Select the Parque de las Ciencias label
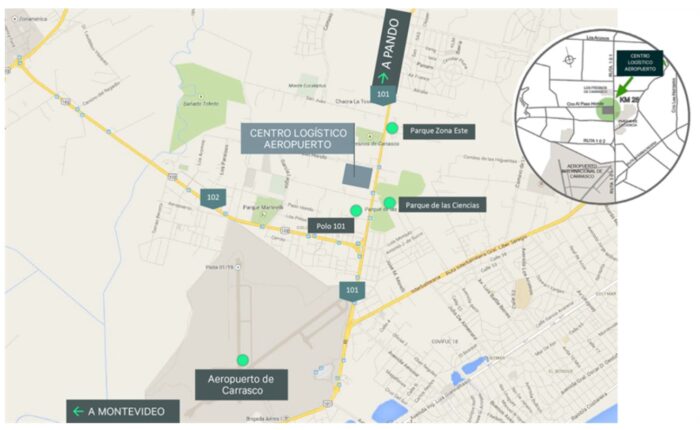 pyautogui.click(x=442, y=205)
